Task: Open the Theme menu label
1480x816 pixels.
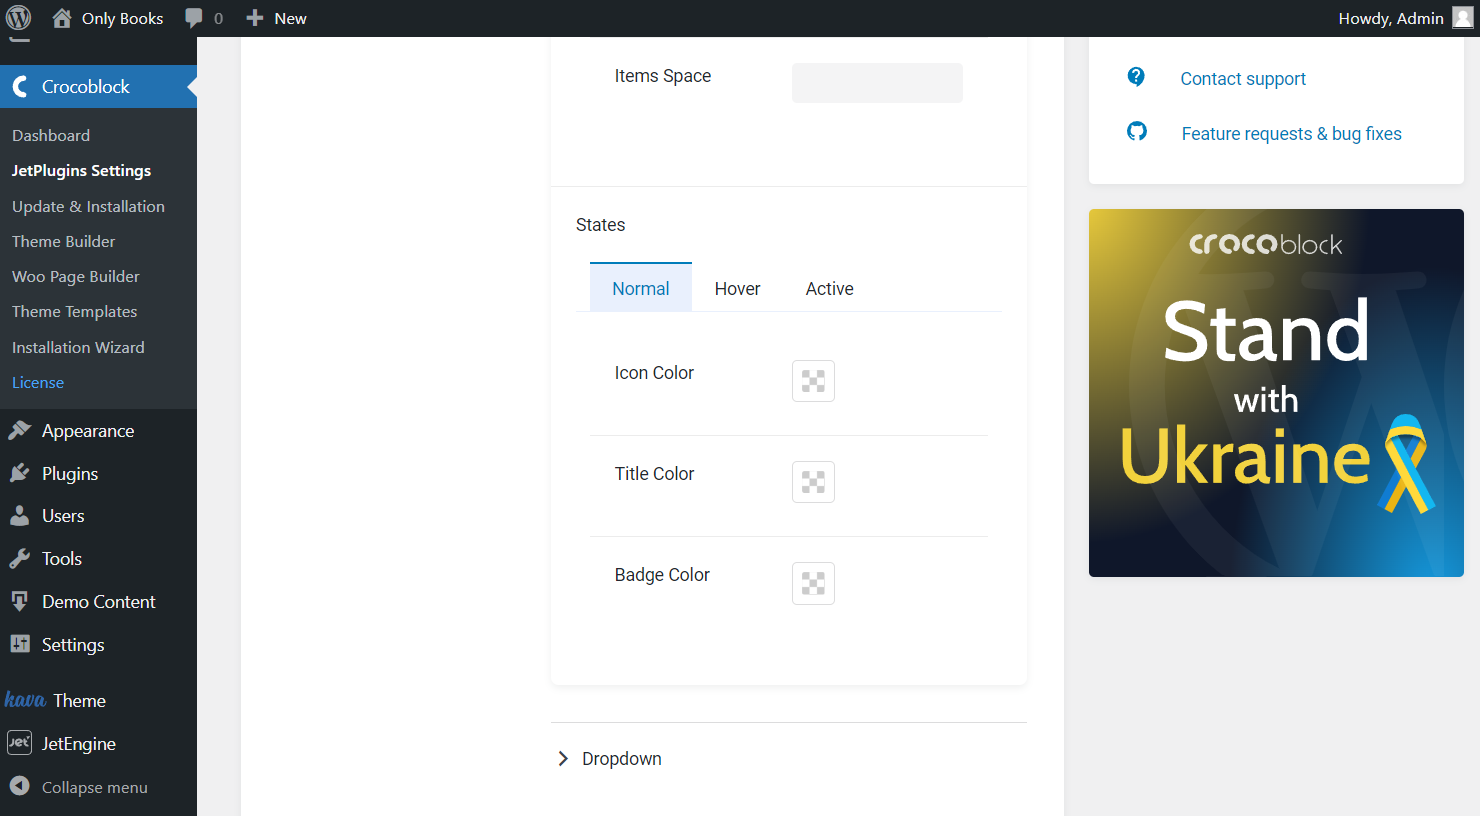Action: pyautogui.click(x=80, y=701)
